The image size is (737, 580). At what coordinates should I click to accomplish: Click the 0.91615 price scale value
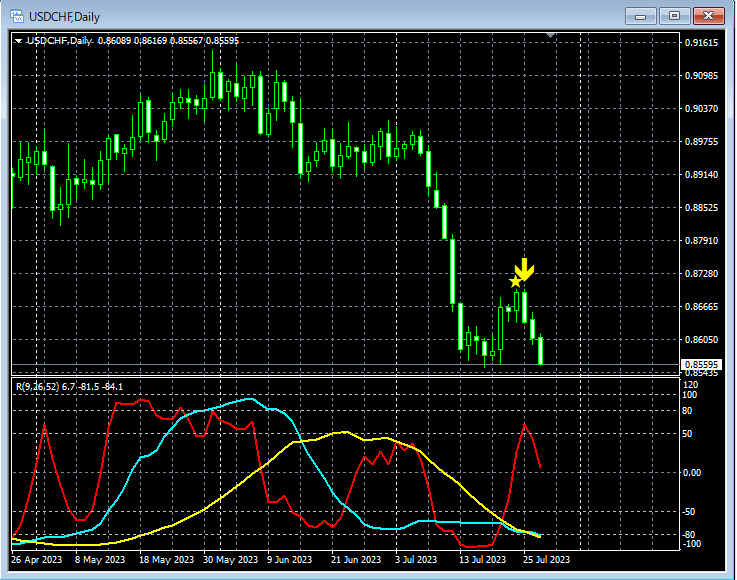coord(701,43)
